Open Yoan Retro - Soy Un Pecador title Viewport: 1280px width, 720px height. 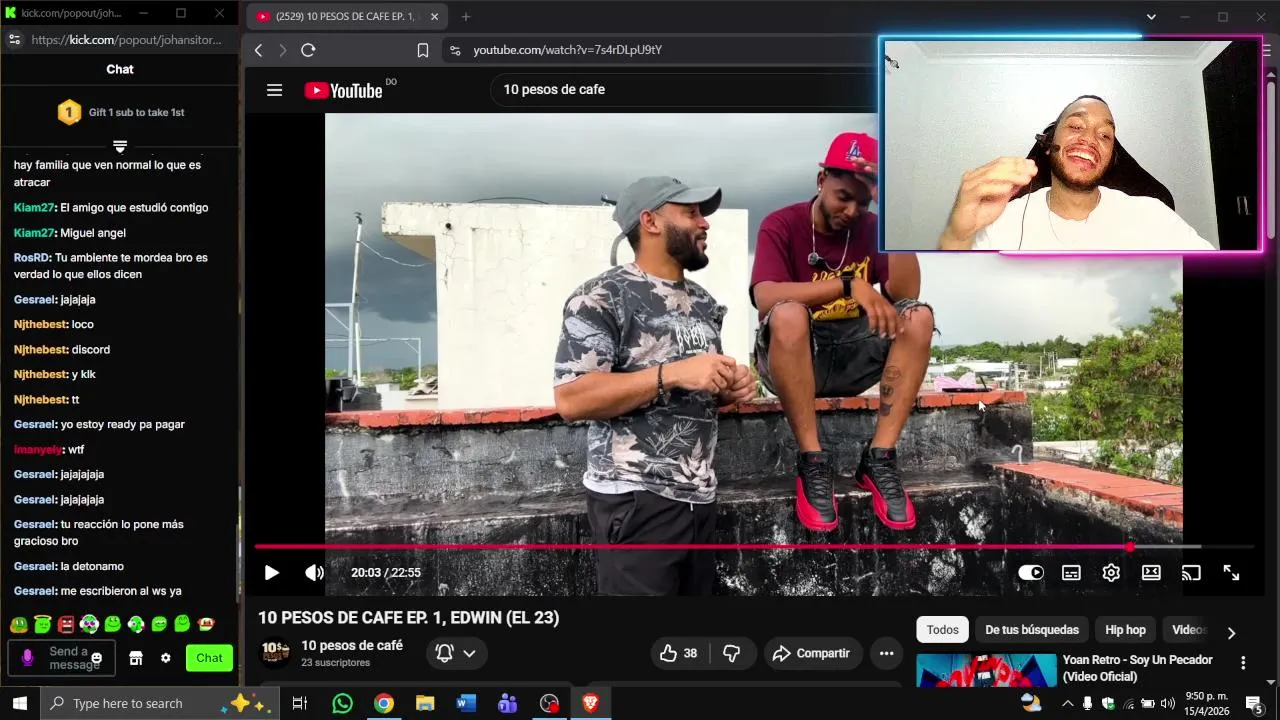(1138, 668)
